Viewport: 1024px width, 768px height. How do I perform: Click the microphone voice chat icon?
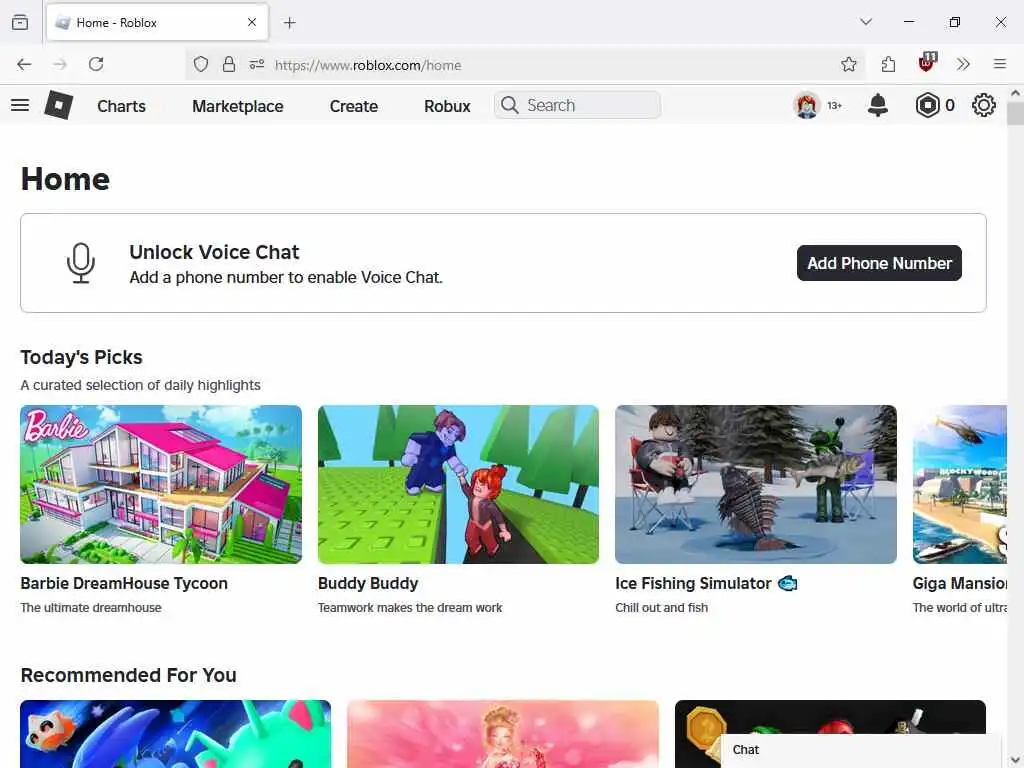click(81, 263)
